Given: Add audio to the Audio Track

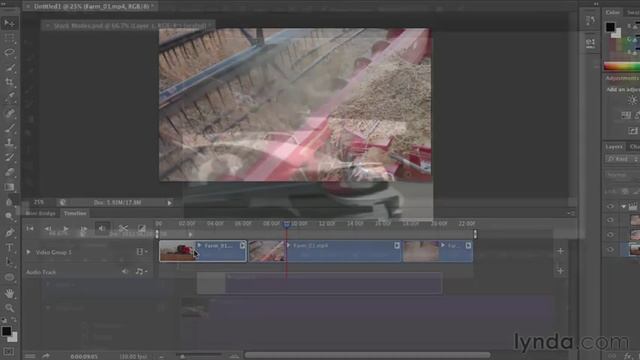Looking at the screenshot, I should click(560, 271).
